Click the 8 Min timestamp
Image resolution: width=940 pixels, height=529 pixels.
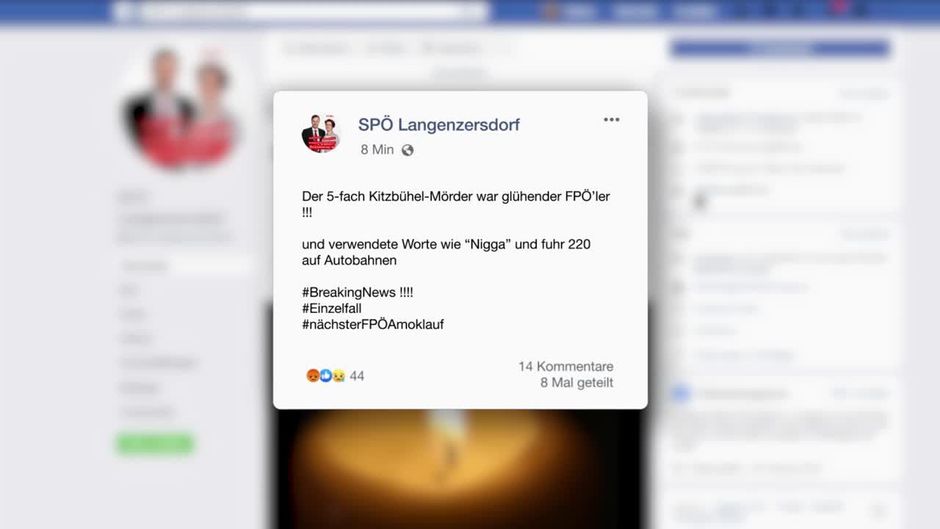click(x=377, y=149)
